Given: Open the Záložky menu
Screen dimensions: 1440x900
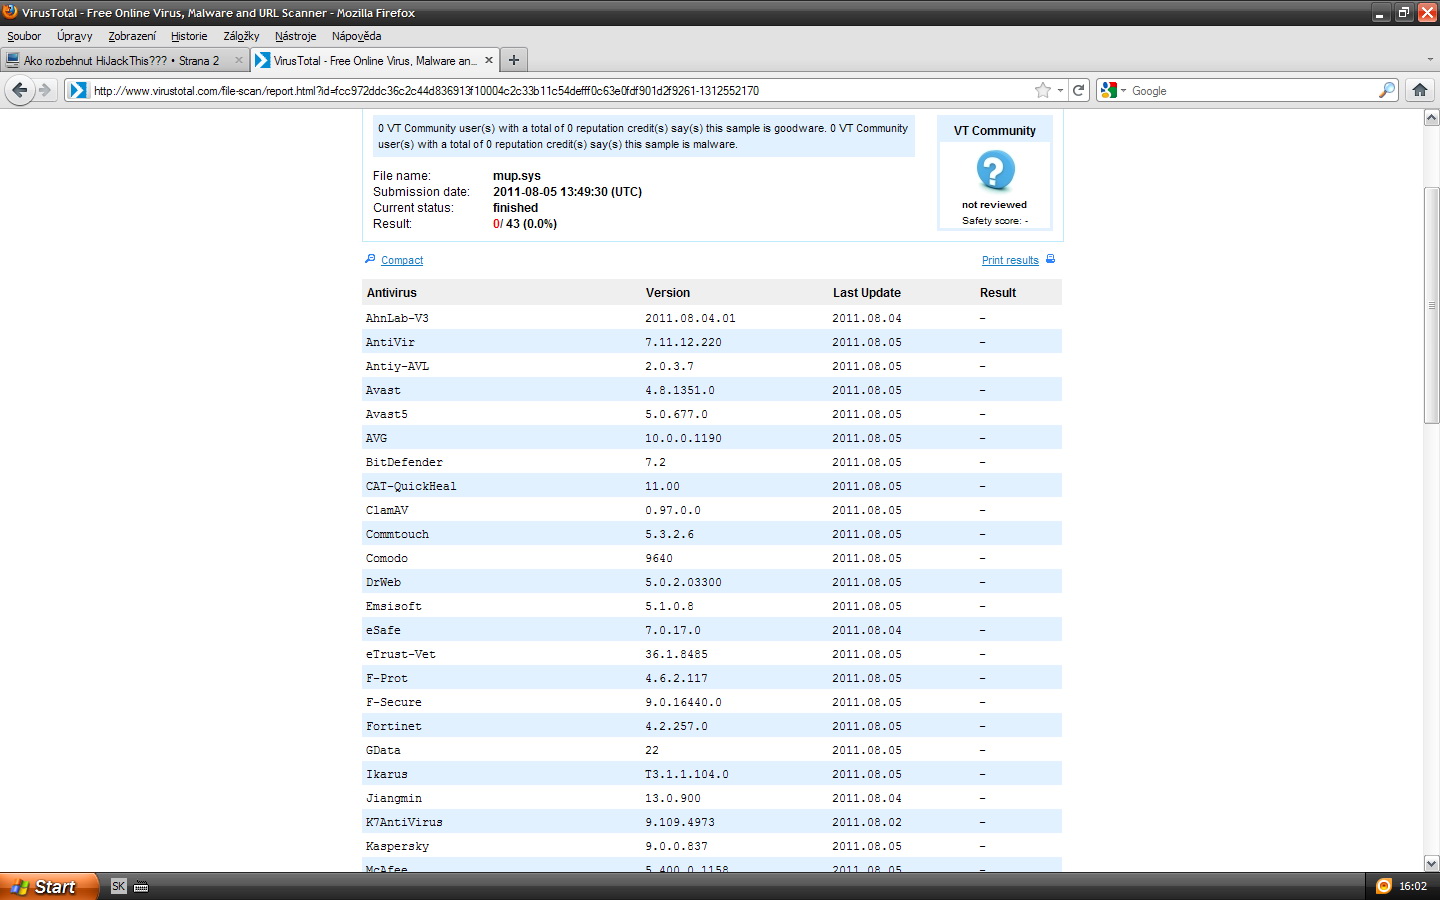Looking at the screenshot, I should point(241,36).
